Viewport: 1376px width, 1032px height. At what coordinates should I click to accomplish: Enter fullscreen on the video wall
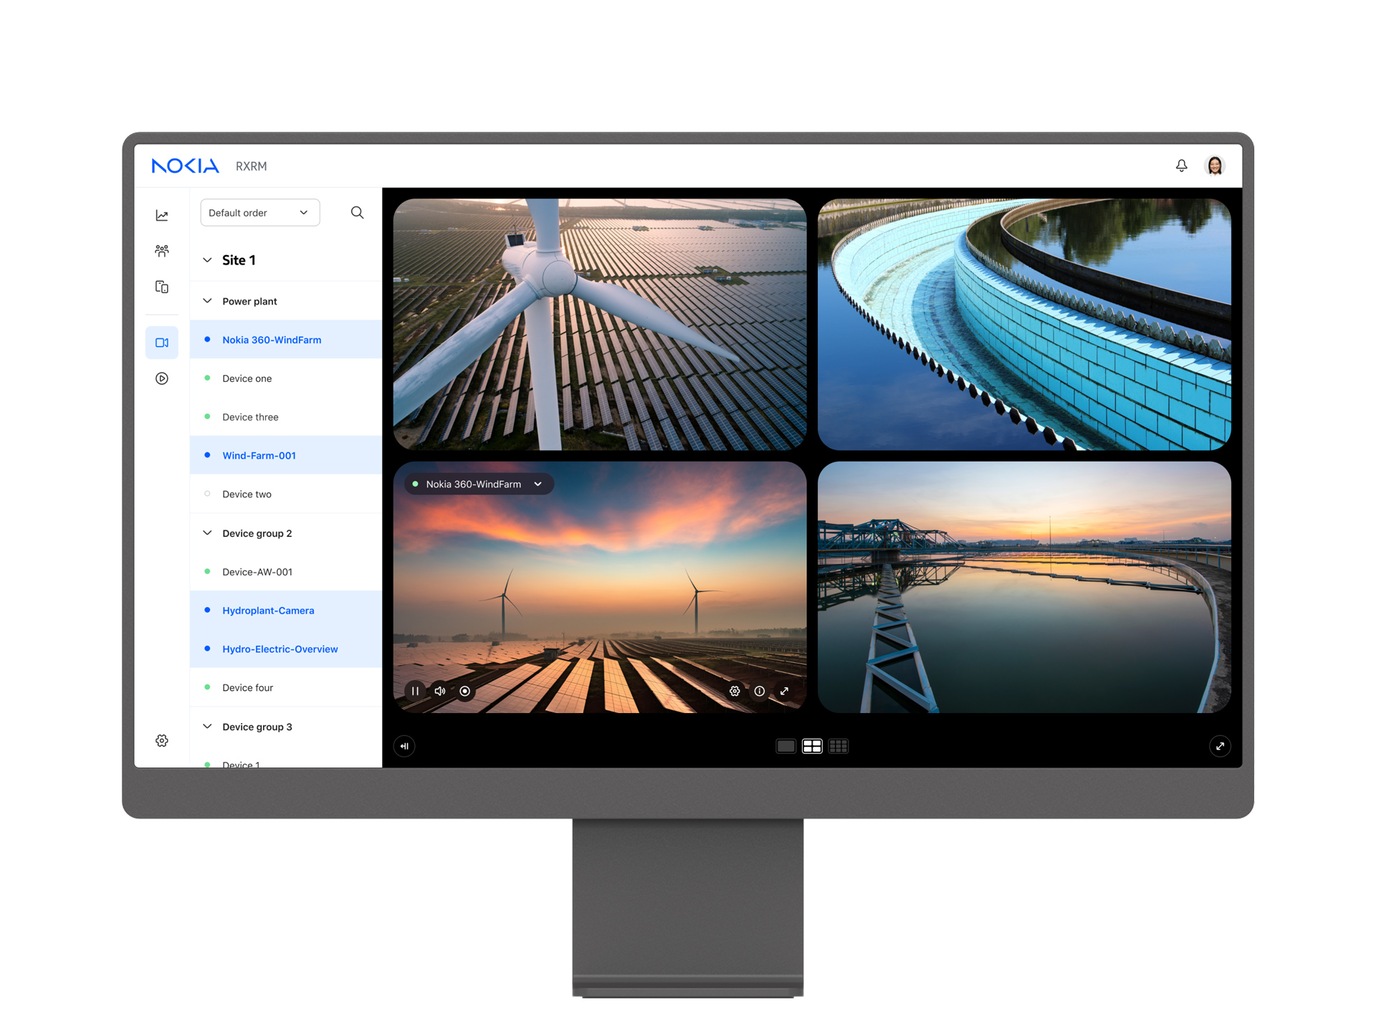pos(1220,746)
